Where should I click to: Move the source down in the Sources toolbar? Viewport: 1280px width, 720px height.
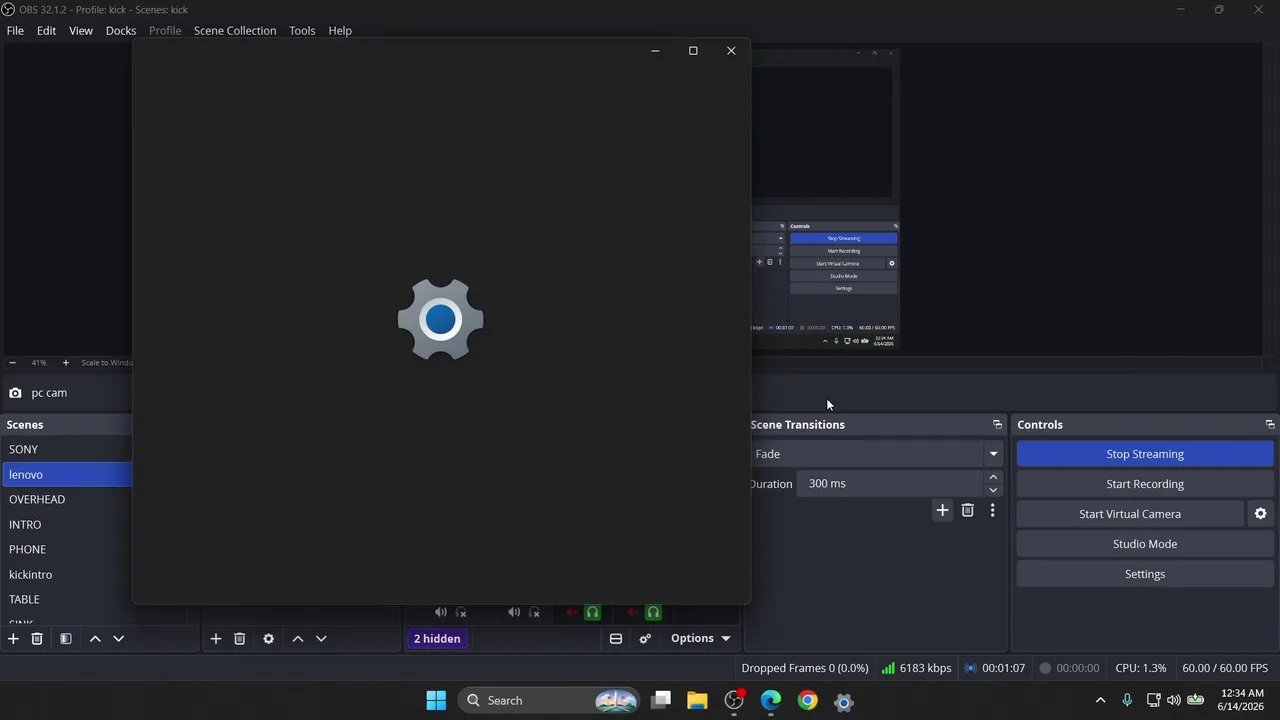pyautogui.click(x=321, y=638)
